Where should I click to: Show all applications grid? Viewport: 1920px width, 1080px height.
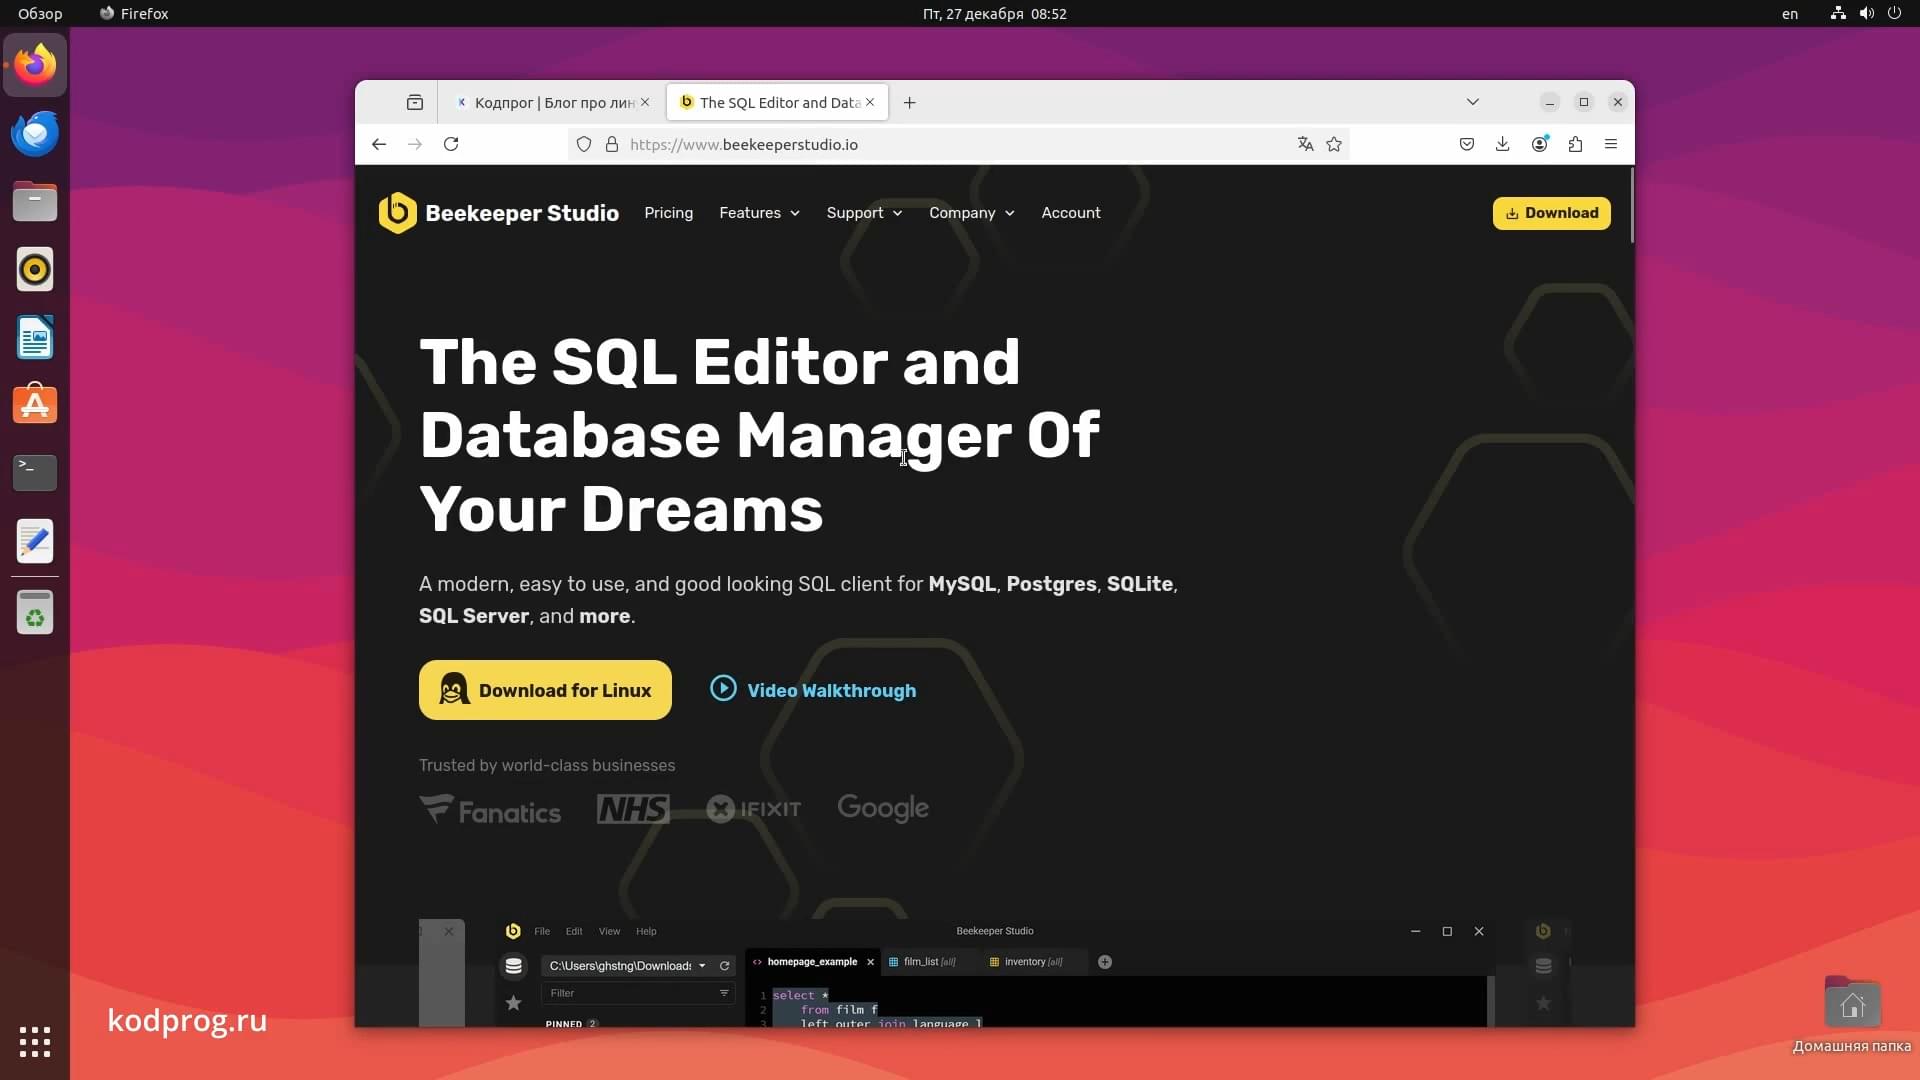(x=35, y=1042)
